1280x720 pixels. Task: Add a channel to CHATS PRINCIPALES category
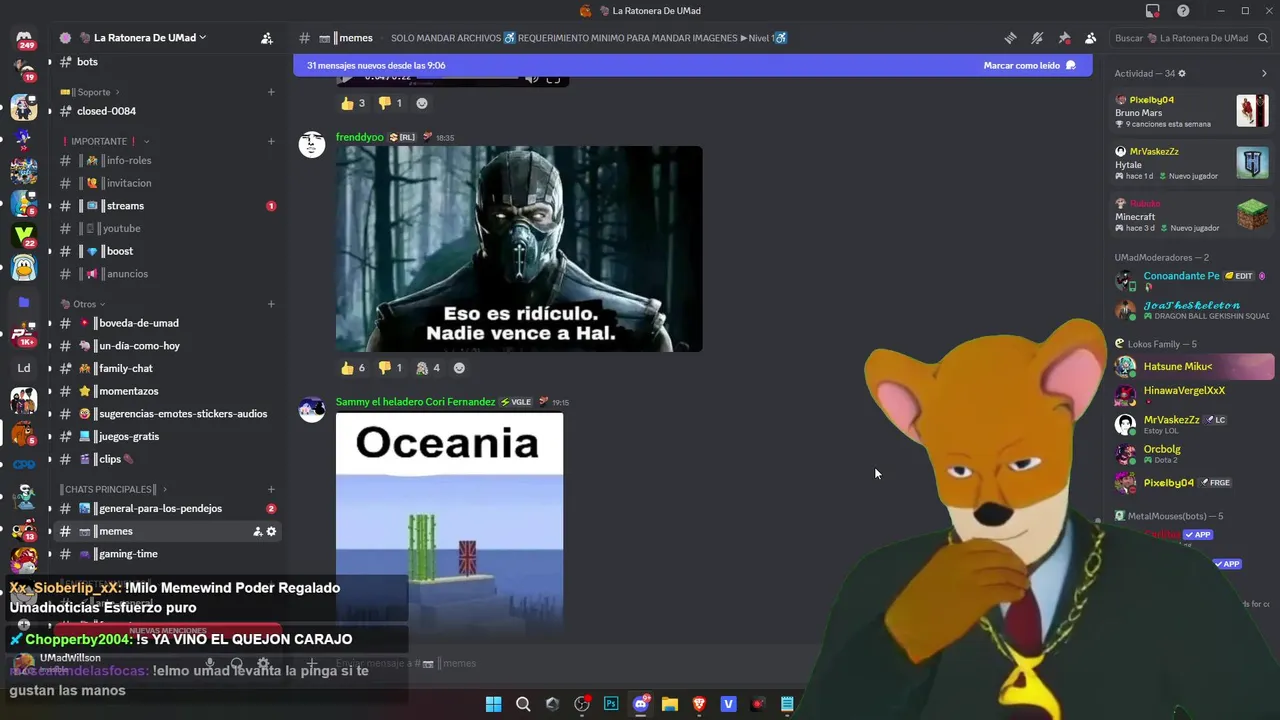(x=271, y=489)
